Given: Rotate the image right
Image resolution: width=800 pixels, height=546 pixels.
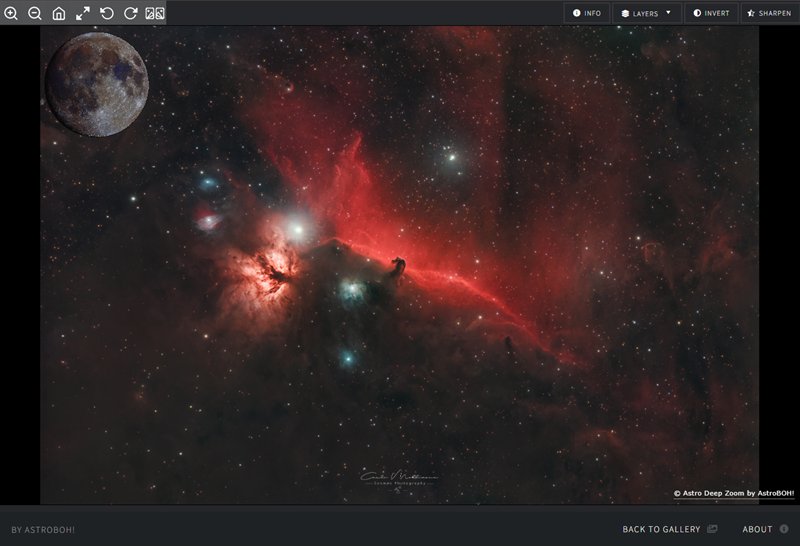Looking at the screenshot, I should pyautogui.click(x=131, y=13).
